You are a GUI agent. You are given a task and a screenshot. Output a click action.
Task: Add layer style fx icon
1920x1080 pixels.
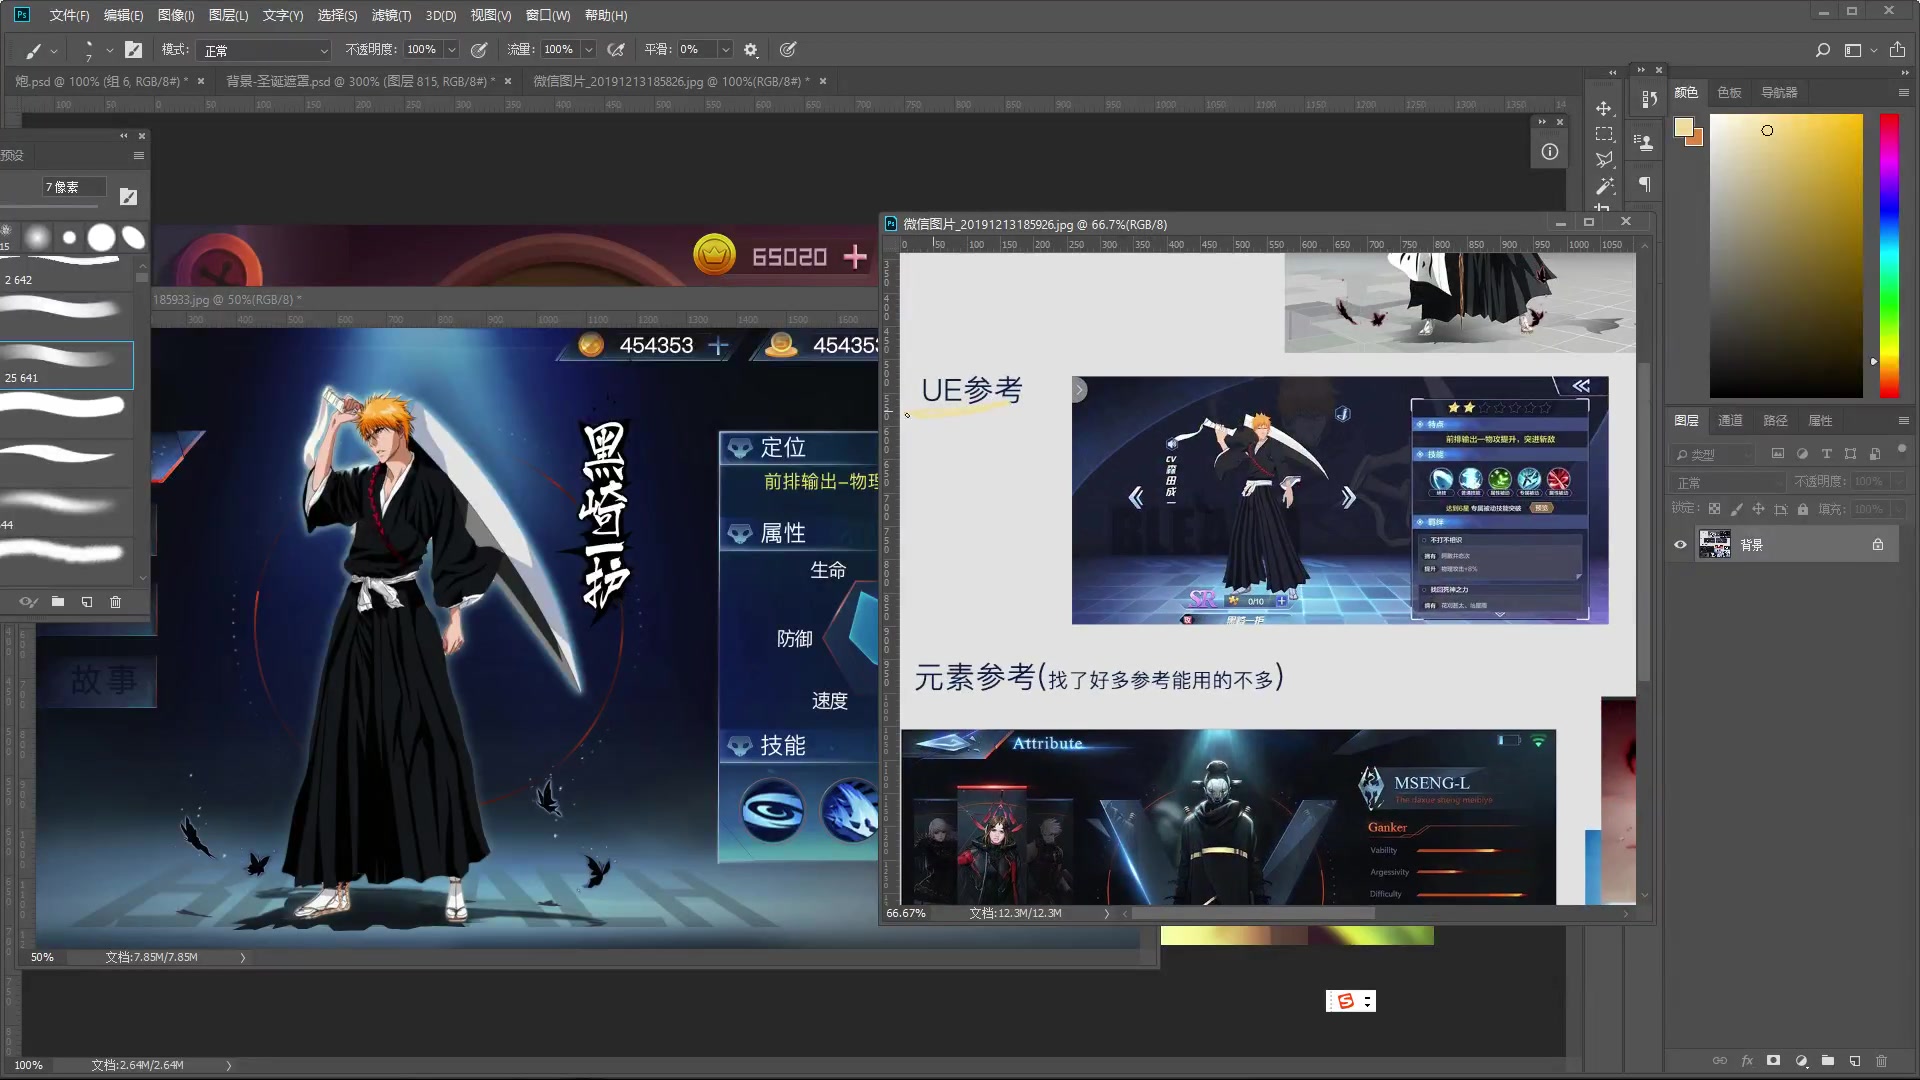point(1747,1061)
